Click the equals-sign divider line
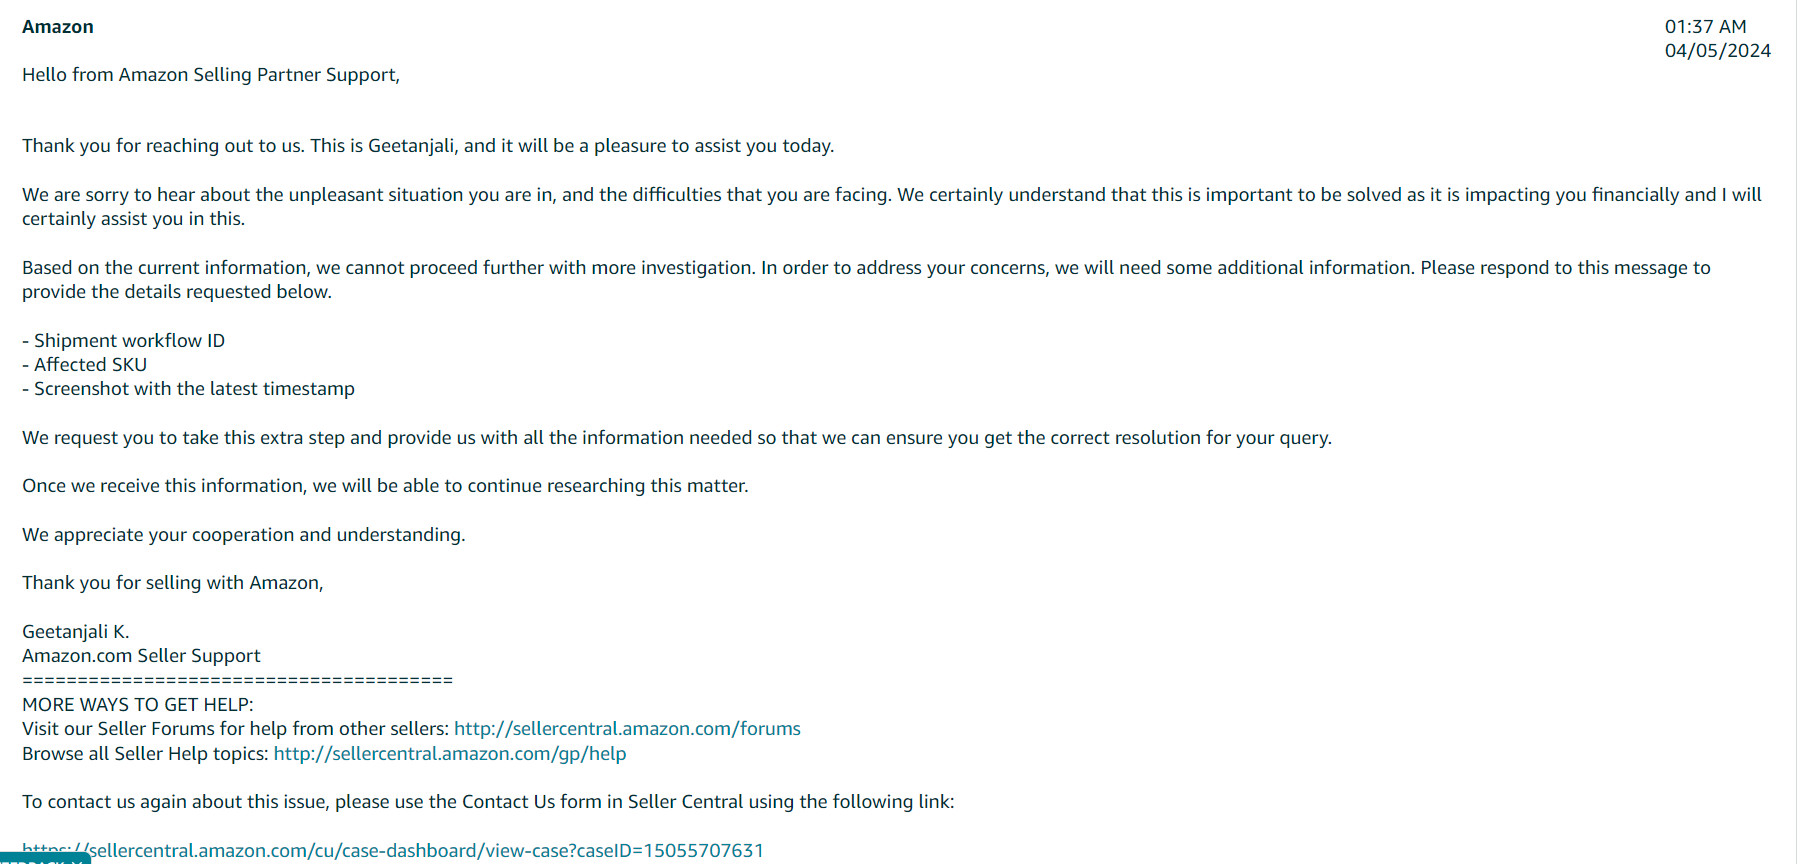Image resolution: width=1819 pixels, height=864 pixels. [x=237, y=681]
